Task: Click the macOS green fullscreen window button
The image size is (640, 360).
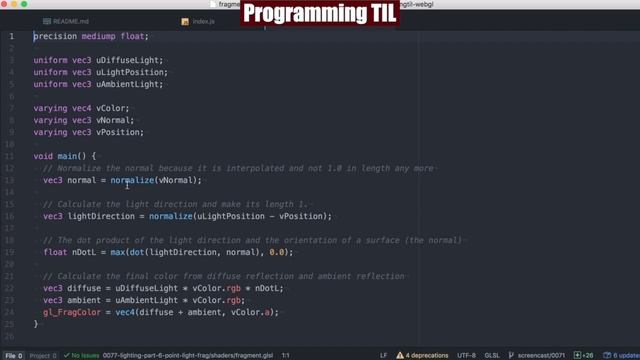Action: pyautogui.click(x=24, y=4)
